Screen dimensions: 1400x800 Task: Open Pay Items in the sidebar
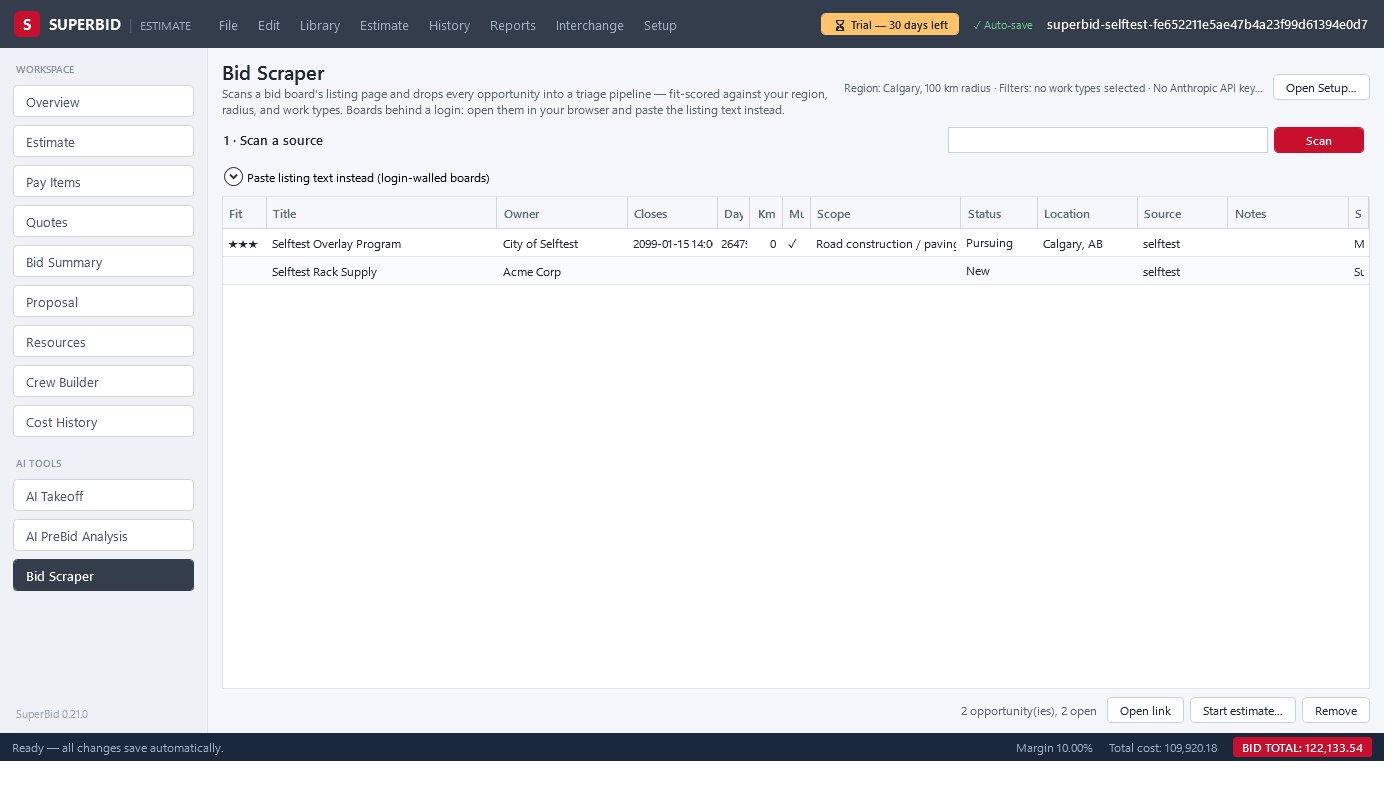click(103, 181)
